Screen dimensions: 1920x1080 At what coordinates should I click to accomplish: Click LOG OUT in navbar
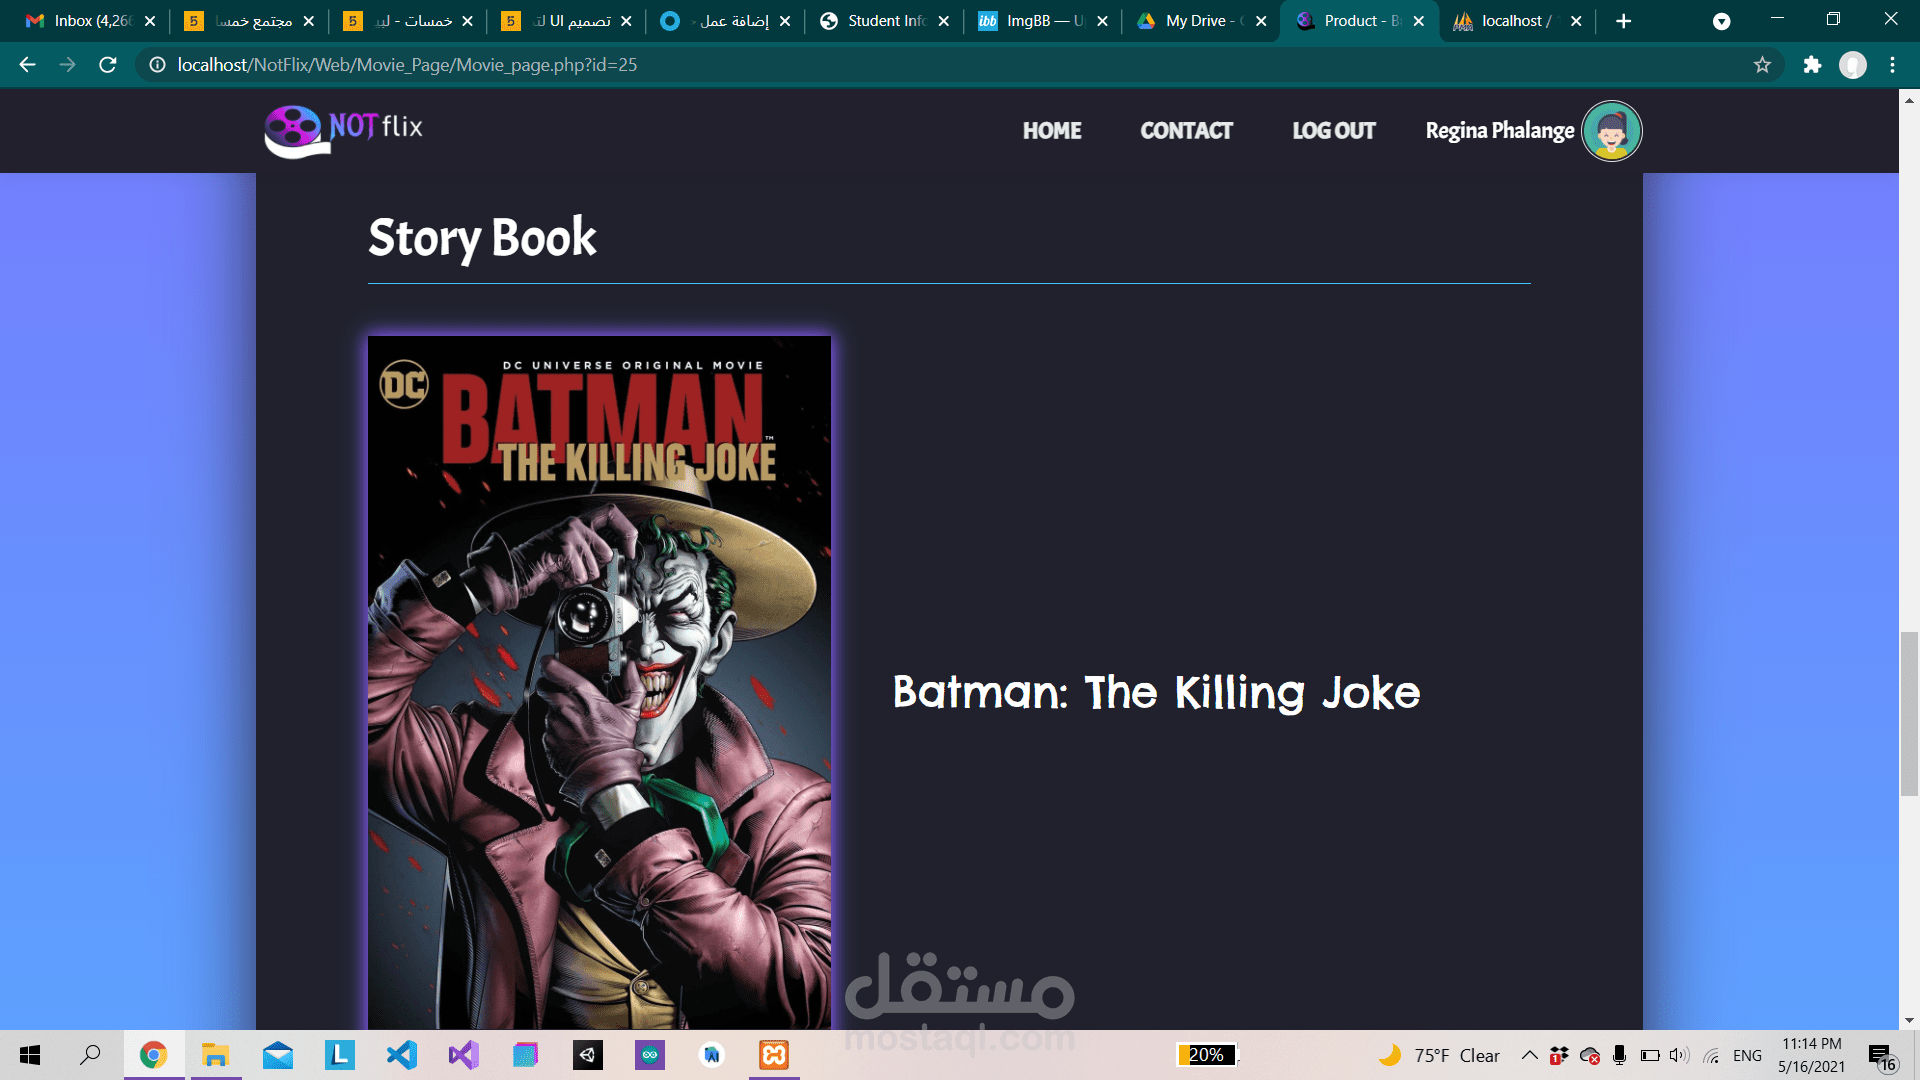point(1333,131)
